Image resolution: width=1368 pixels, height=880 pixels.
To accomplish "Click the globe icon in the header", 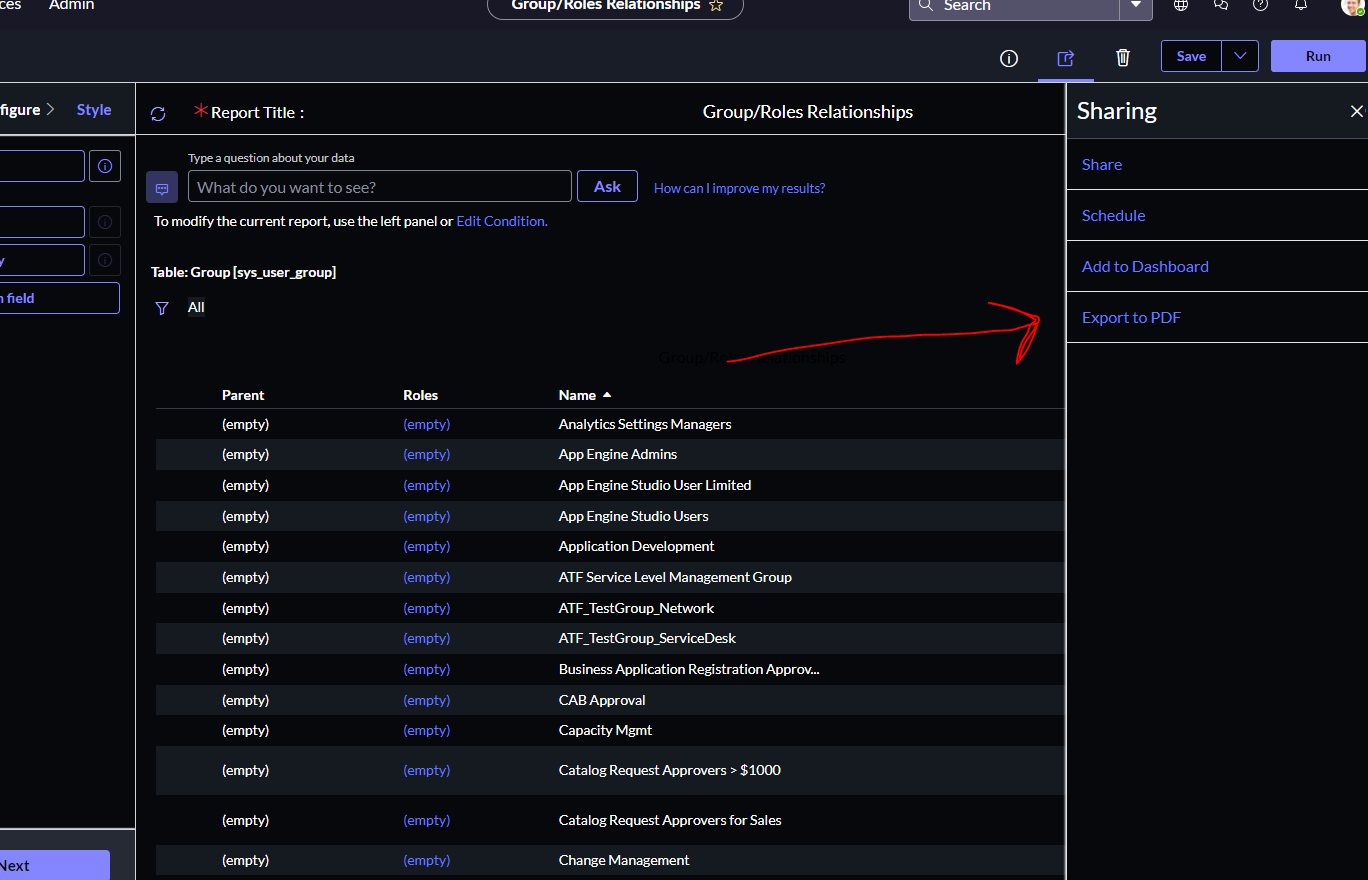I will 1180,6.
